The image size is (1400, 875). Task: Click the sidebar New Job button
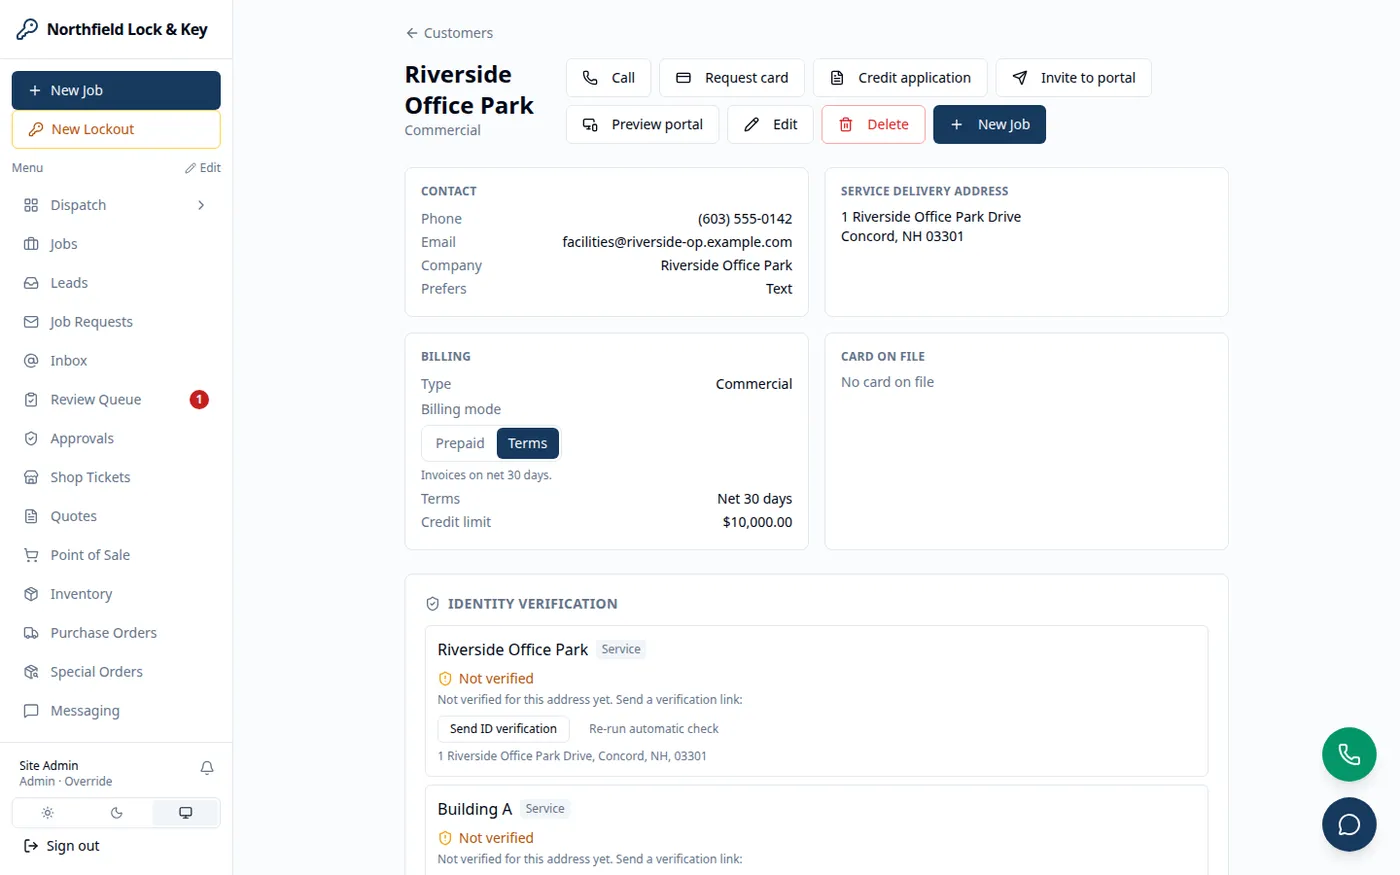point(116,90)
